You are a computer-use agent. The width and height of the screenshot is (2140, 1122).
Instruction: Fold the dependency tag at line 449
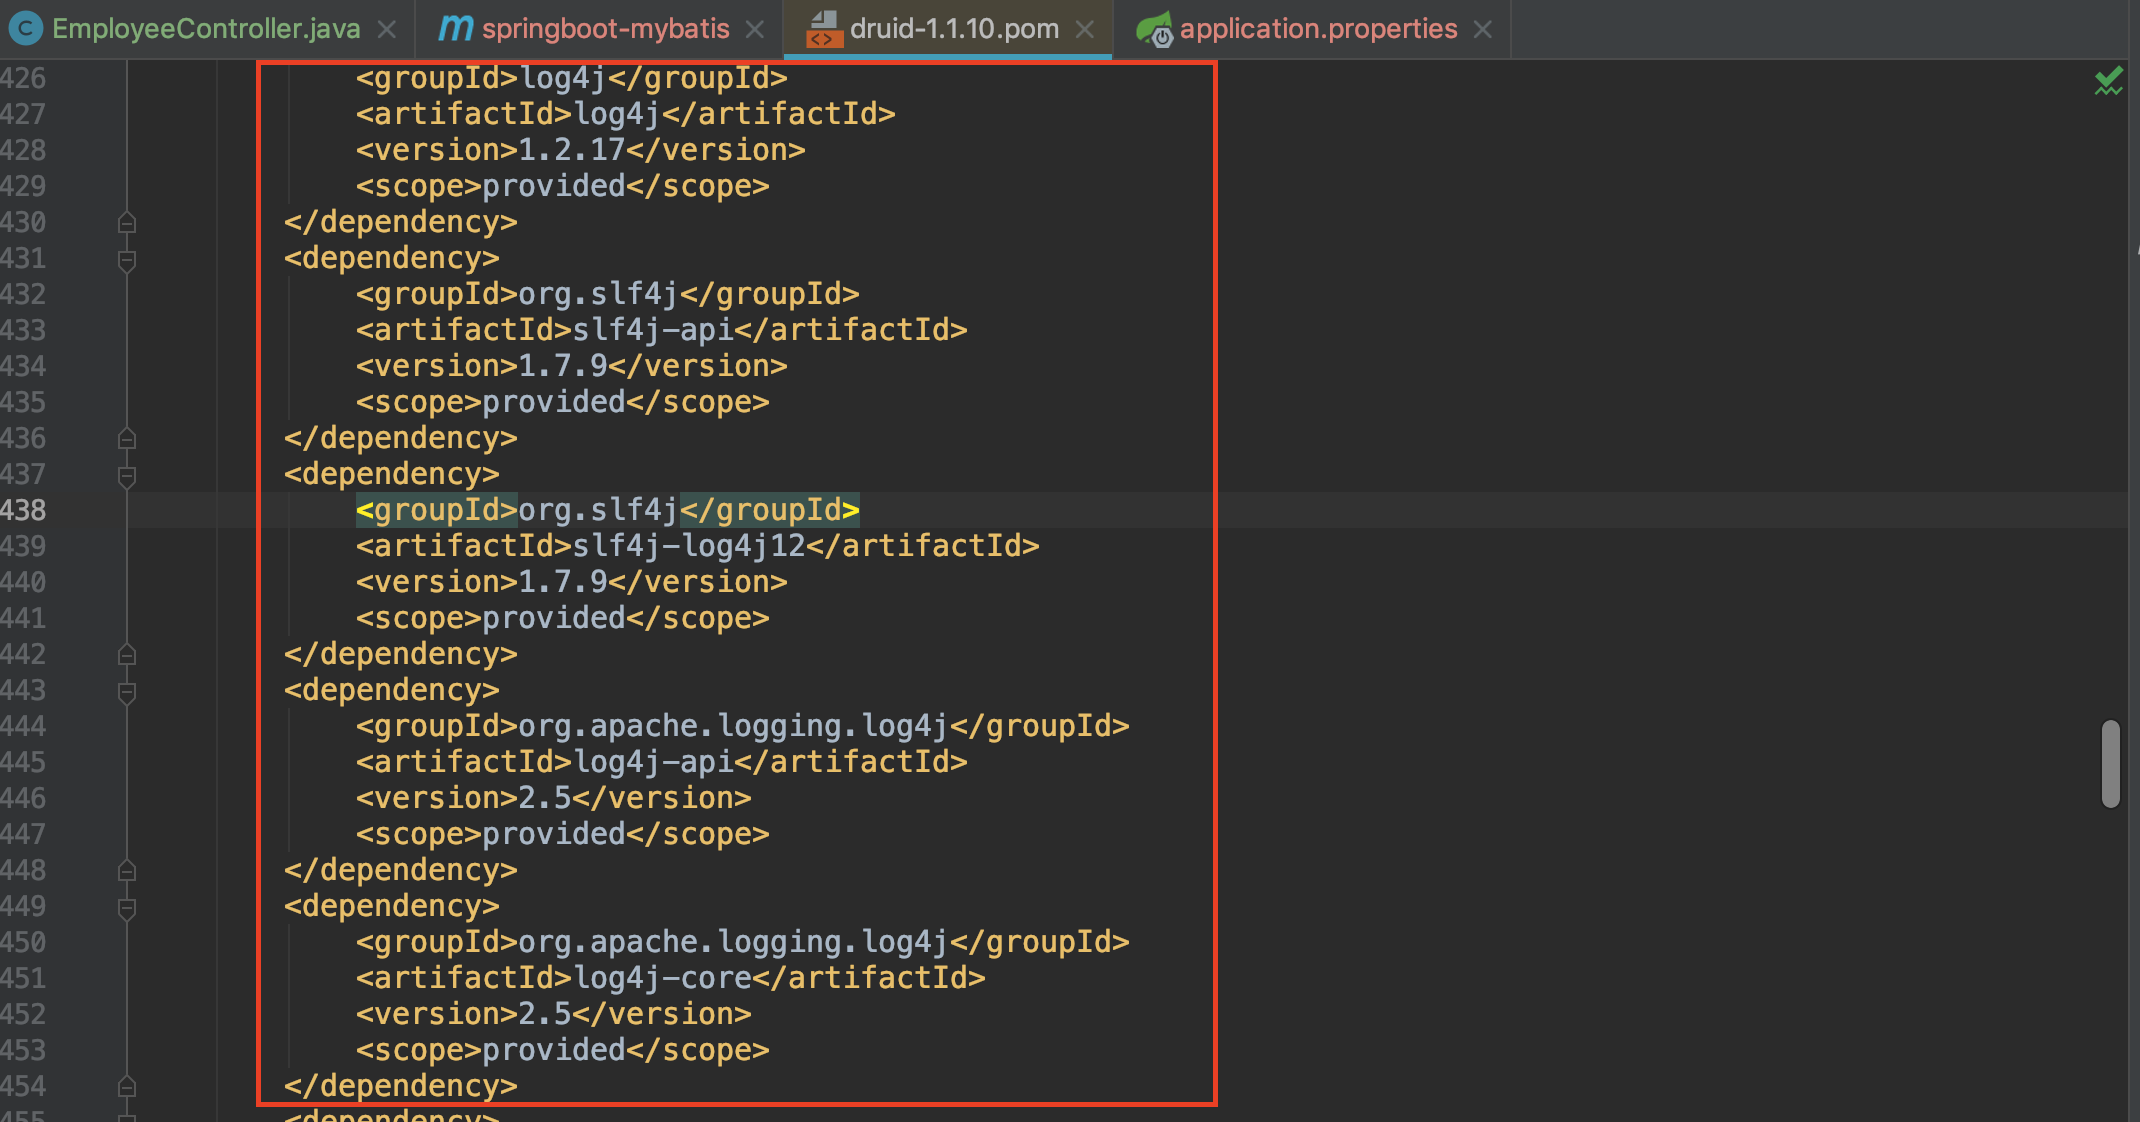pos(127,908)
